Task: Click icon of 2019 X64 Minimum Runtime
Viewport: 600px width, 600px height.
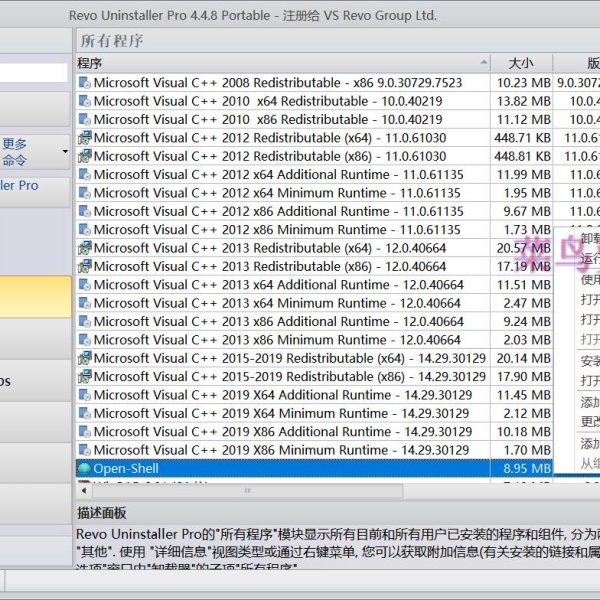Action: coord(85,413)
